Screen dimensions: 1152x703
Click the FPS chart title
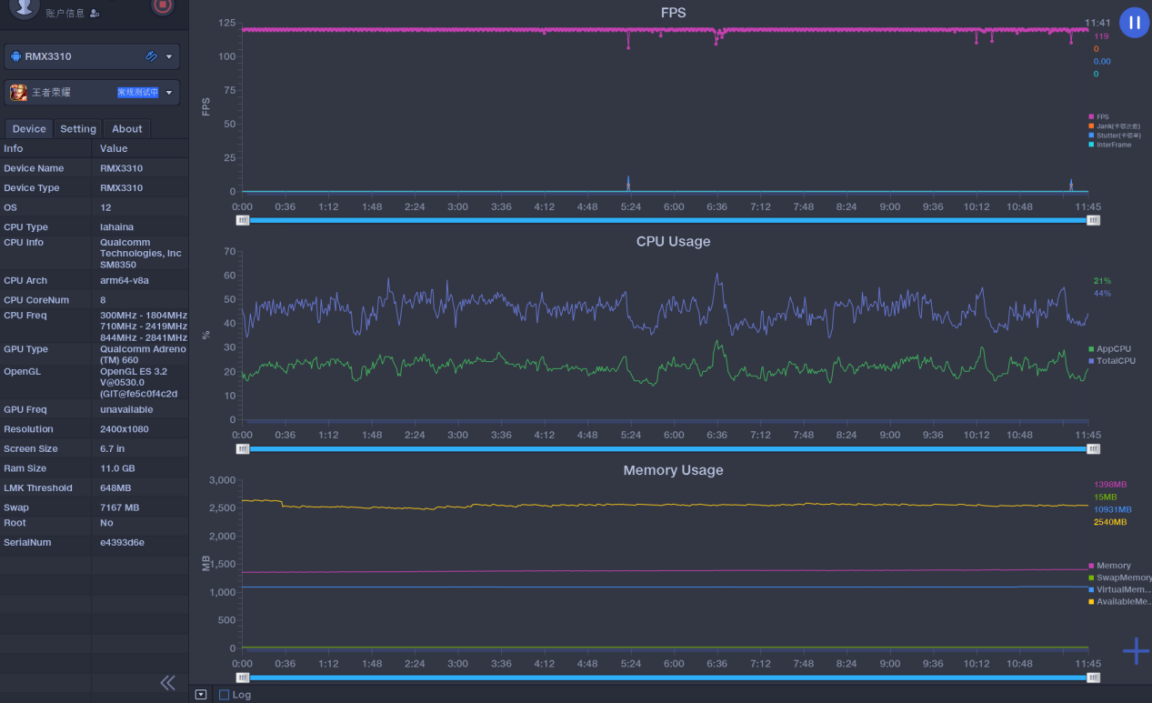point(673,12)
